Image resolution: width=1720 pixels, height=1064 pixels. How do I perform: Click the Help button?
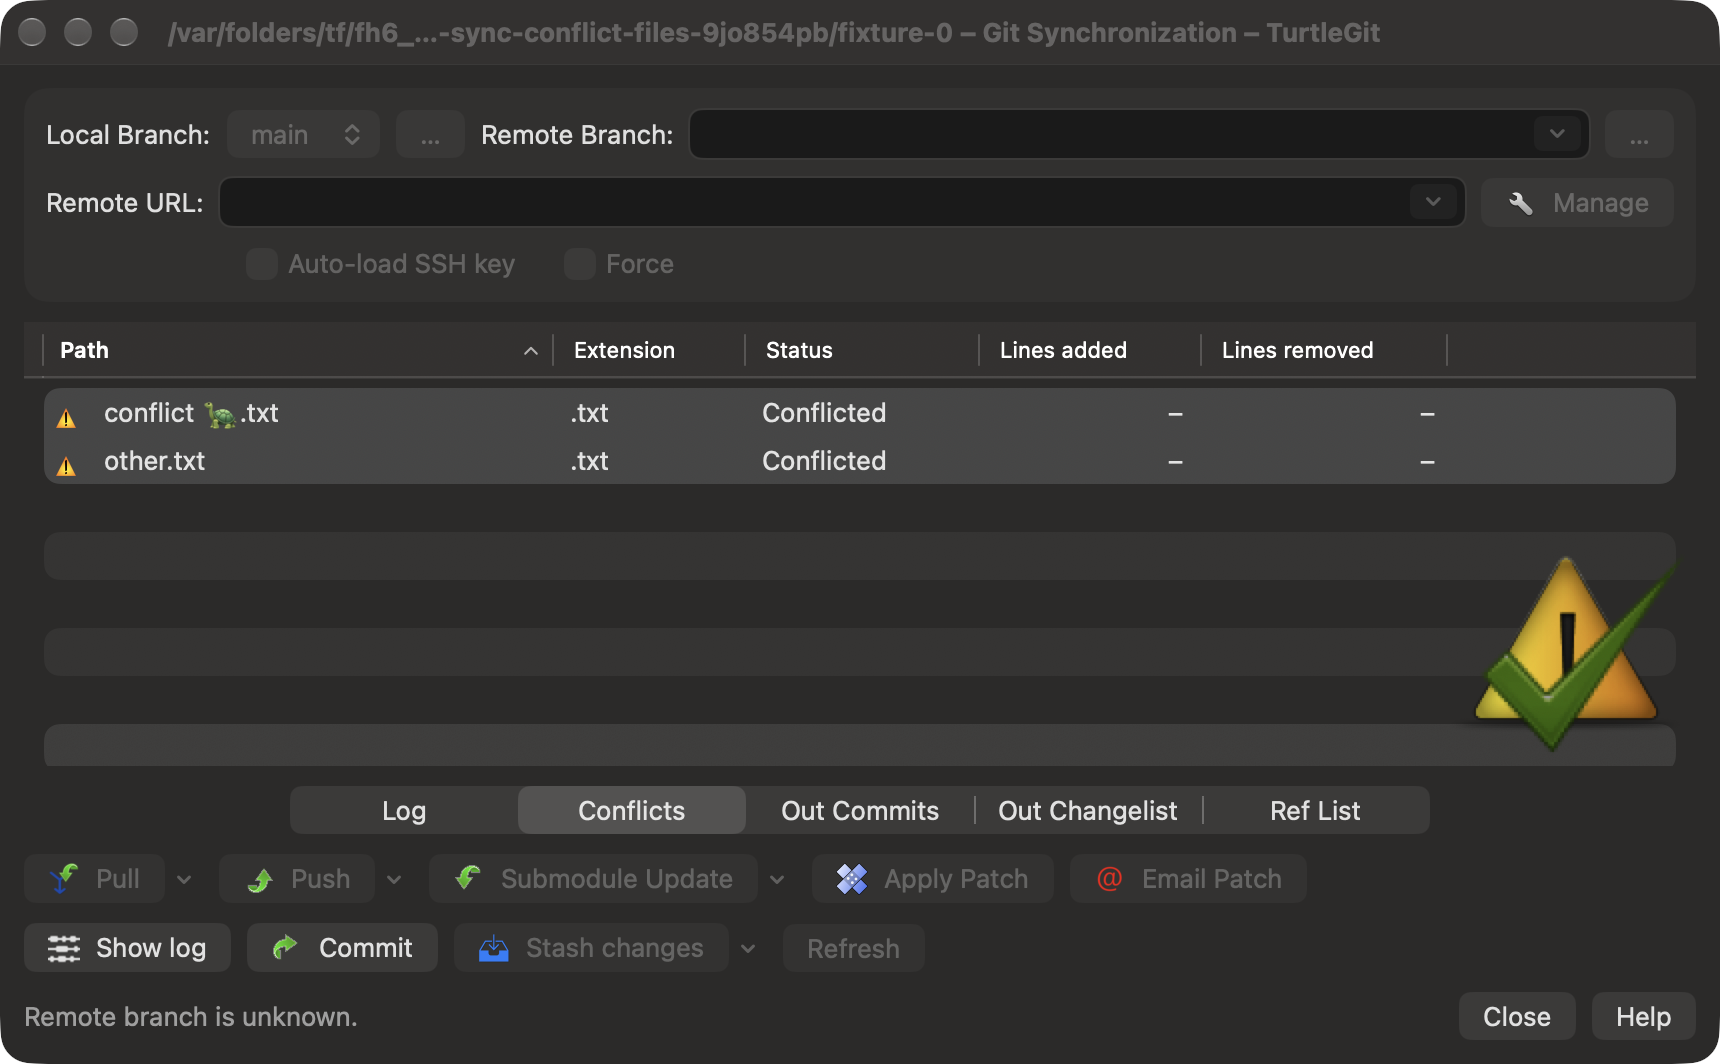tap(1644, 1016)
